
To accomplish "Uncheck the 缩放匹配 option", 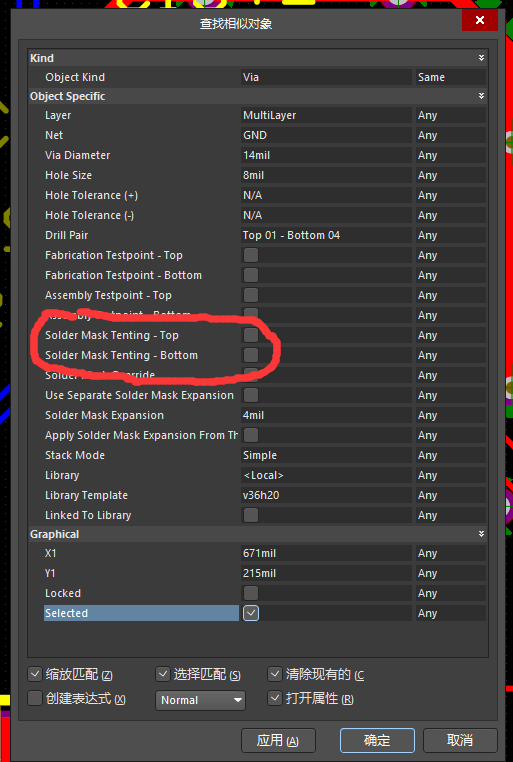I will tap(35, 674).
